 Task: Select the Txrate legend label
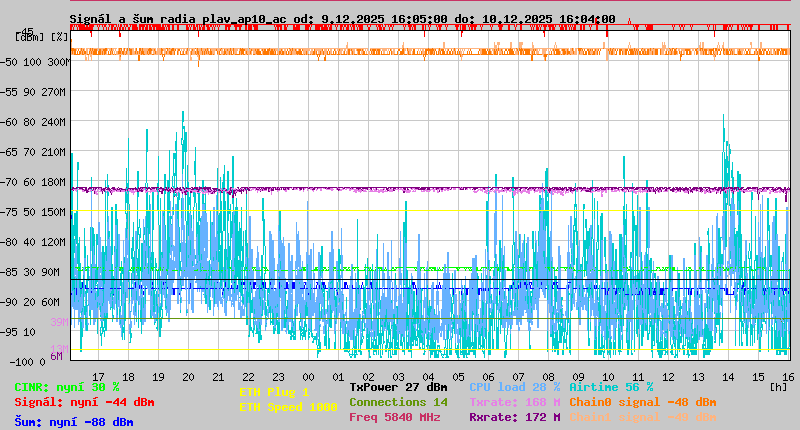click(514, 402)
